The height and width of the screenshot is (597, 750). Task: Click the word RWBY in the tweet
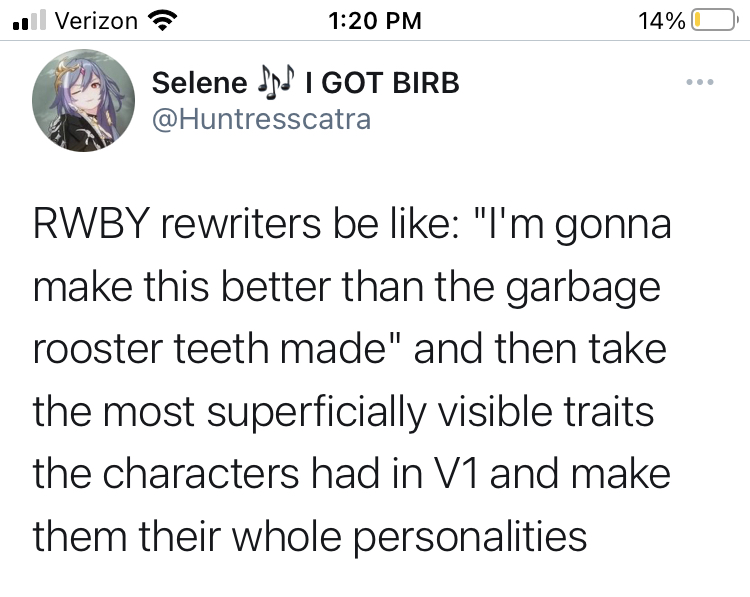click(x=91, y=224)
